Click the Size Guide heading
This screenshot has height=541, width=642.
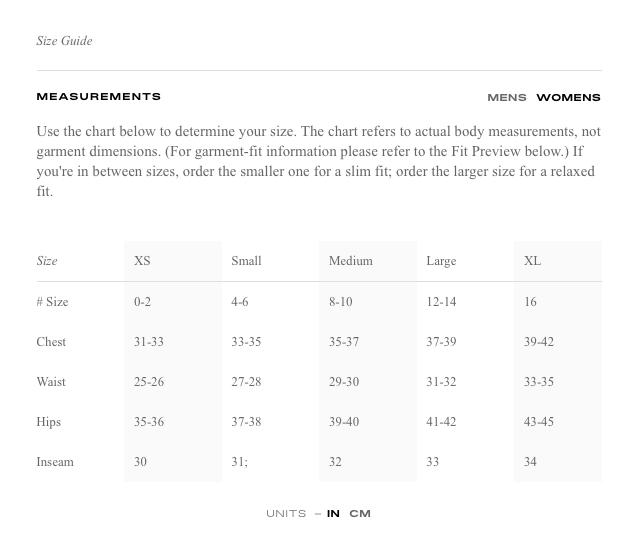coord(64,41)
